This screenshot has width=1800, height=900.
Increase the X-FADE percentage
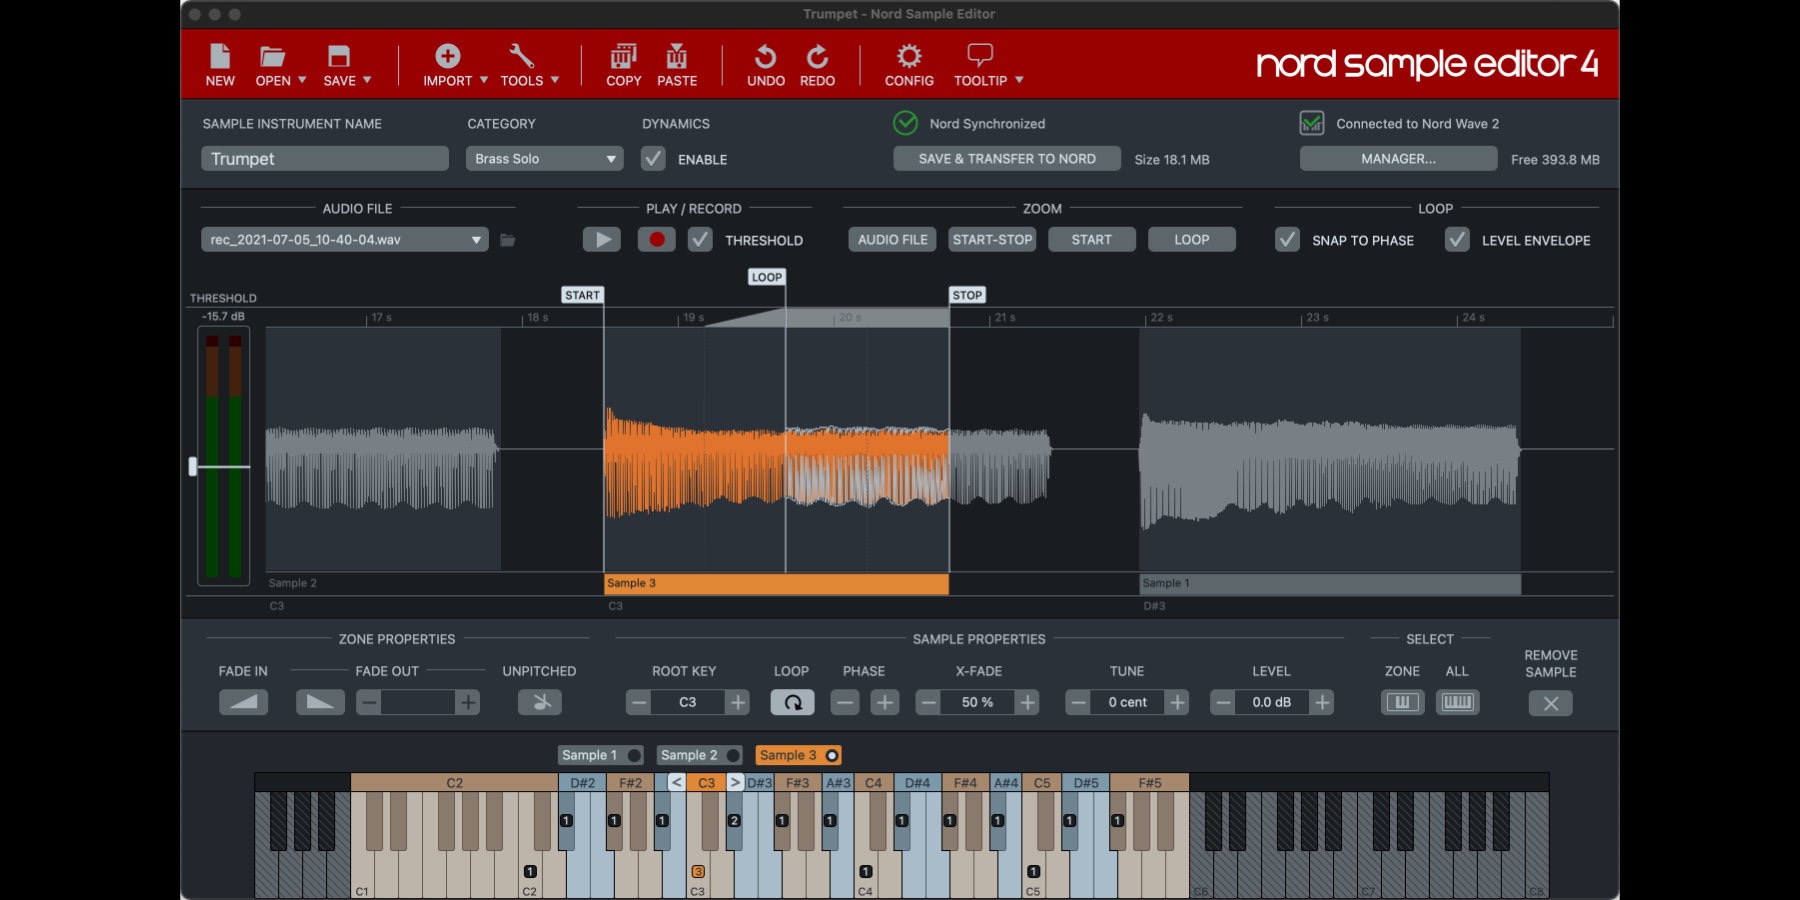(x=1027, y=702)
